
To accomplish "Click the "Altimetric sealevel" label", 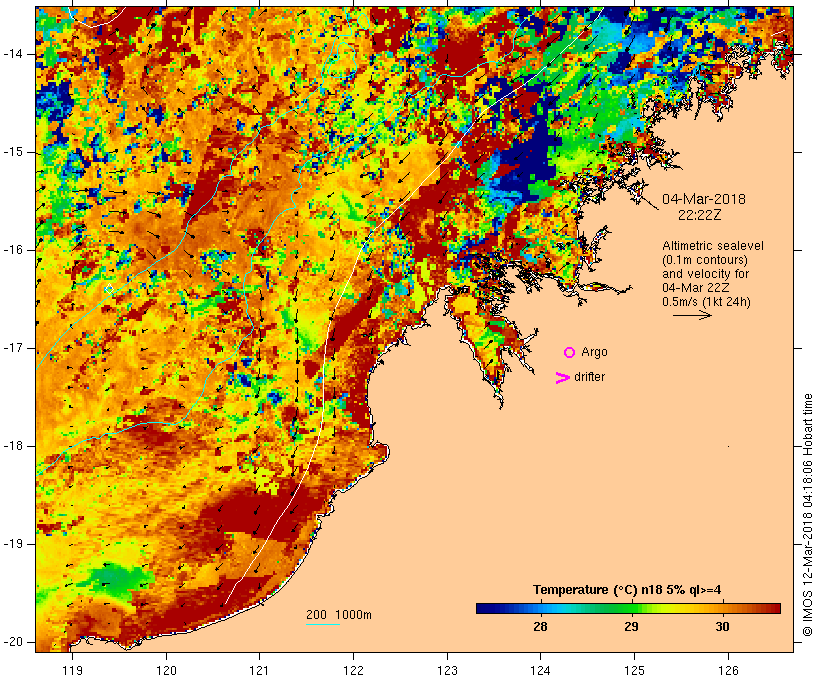I will pos(713,246).
